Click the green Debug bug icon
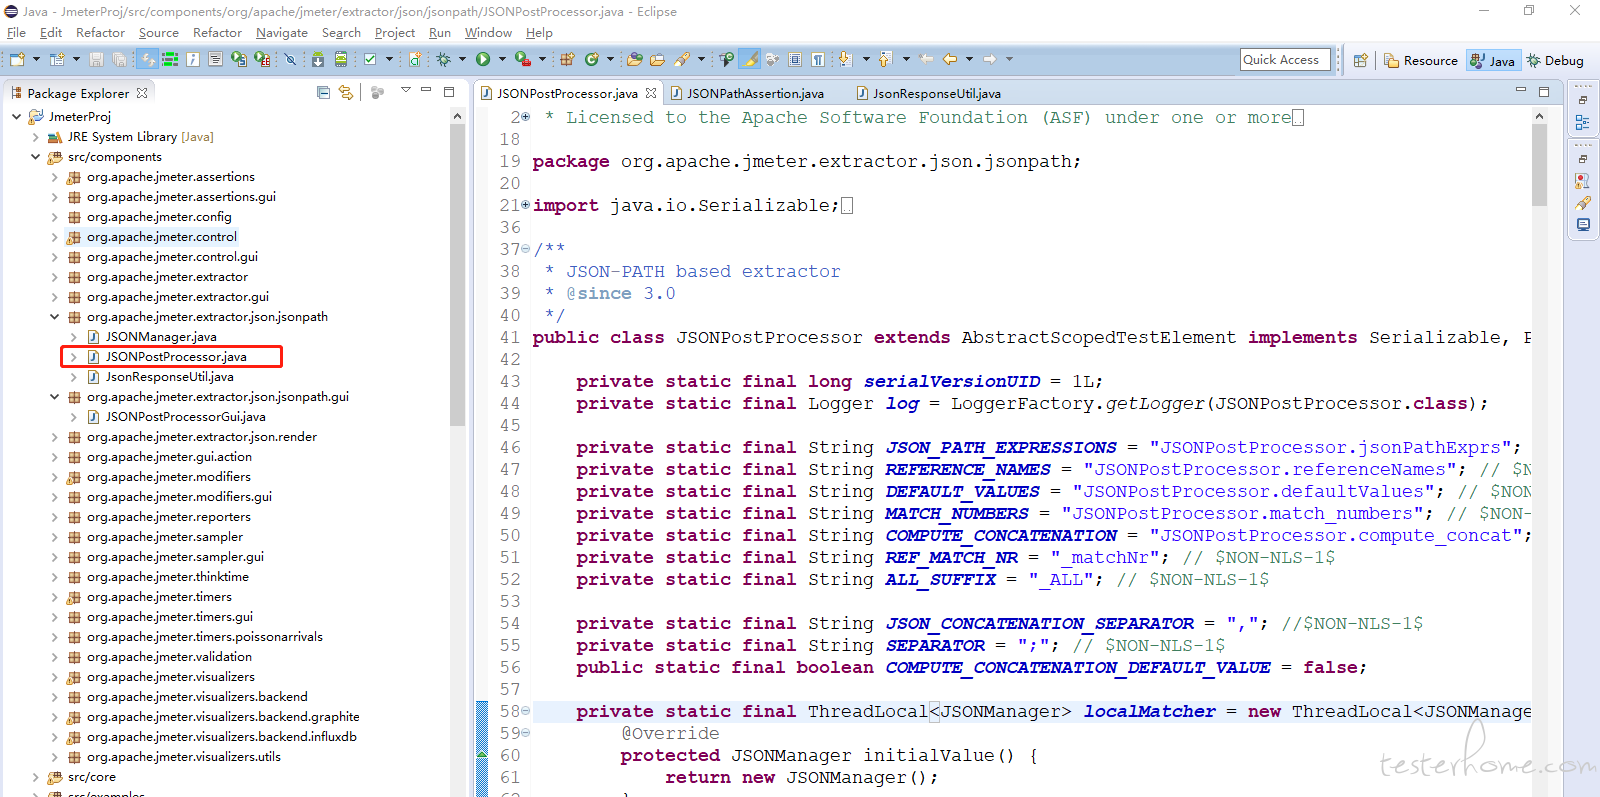The width and height of the screenshot is (1600, 797). point(443,60)
